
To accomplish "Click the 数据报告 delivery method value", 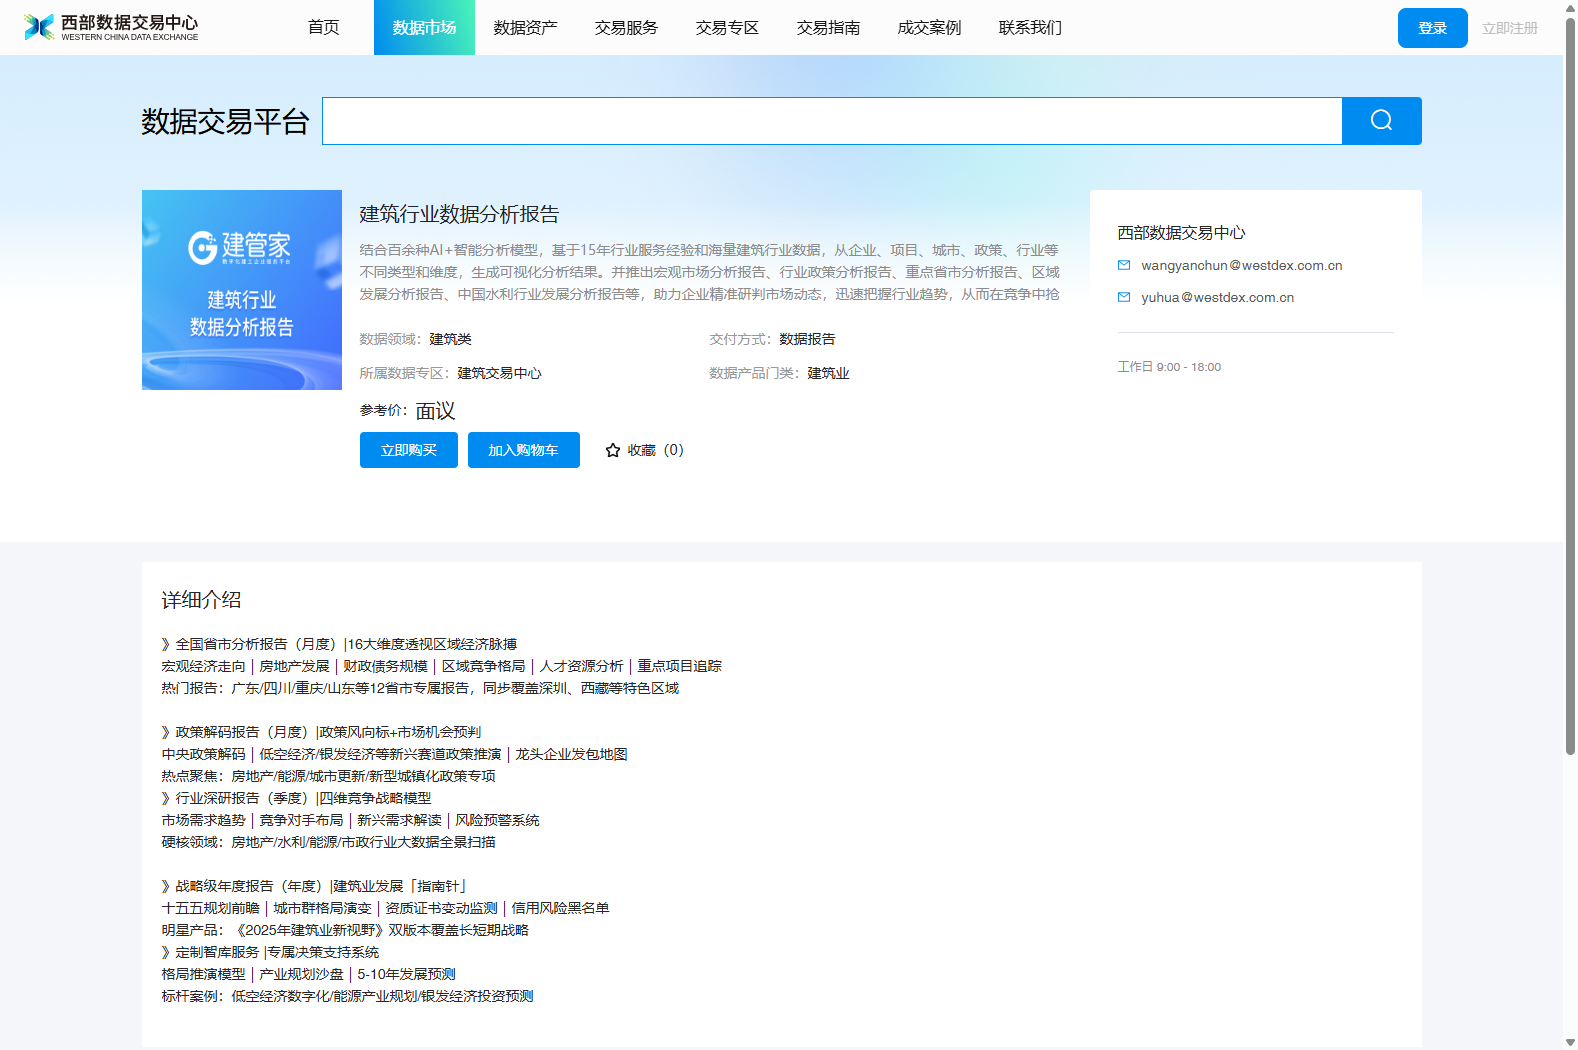I will click(x=807, y=339).
